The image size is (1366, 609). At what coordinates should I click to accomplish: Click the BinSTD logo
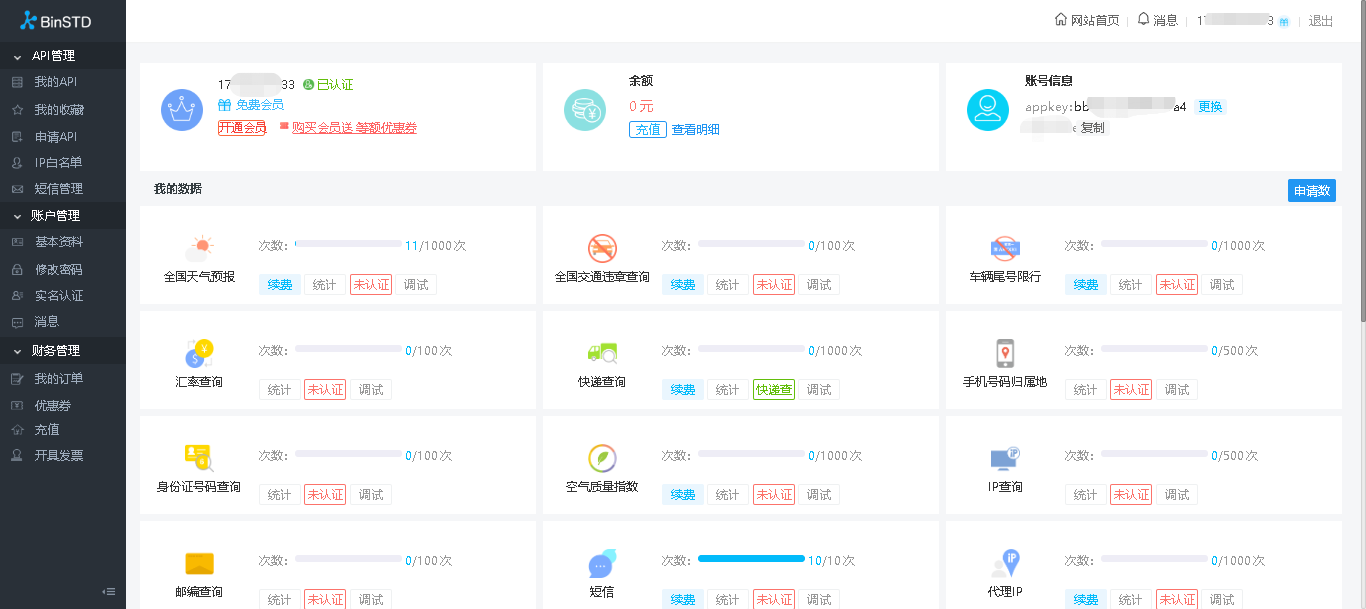click(x=56, y=21)
